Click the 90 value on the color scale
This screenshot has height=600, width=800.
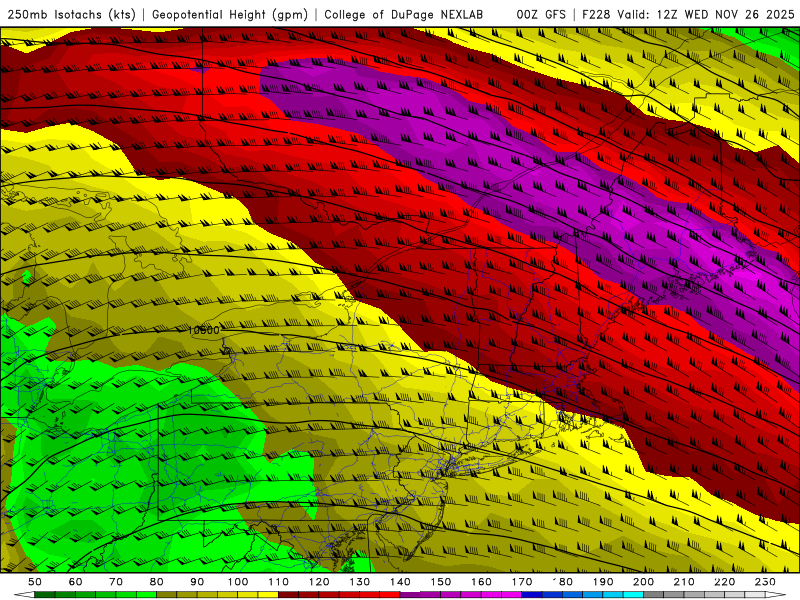pos(197,582)
